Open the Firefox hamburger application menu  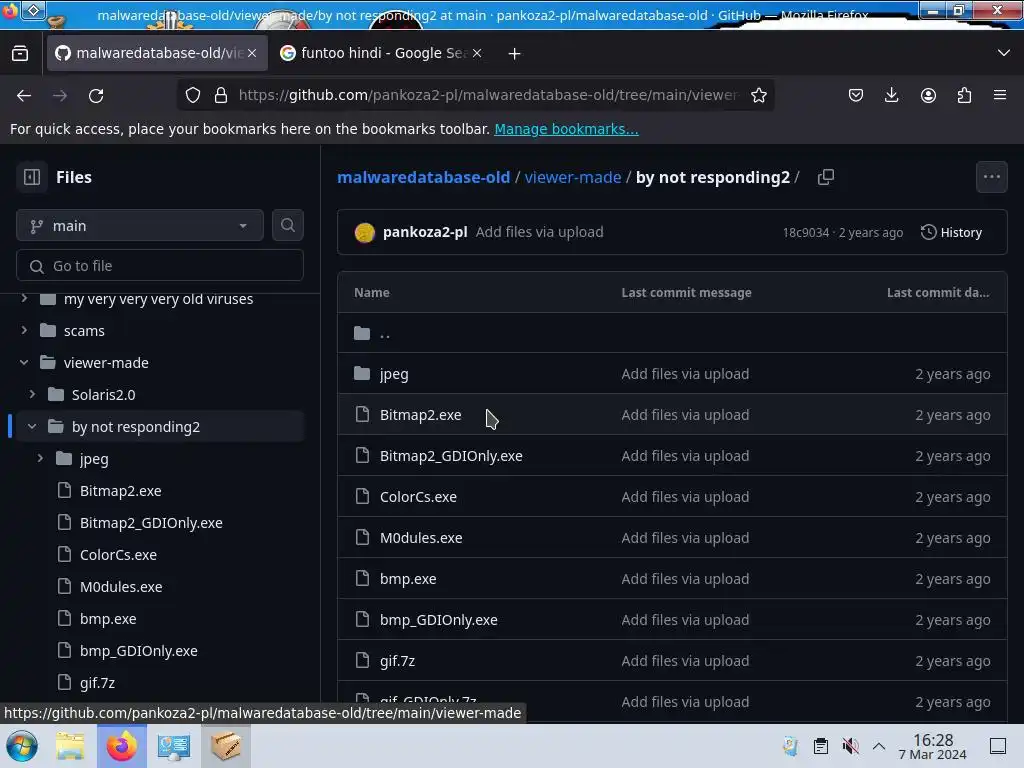coord(1000,95)
